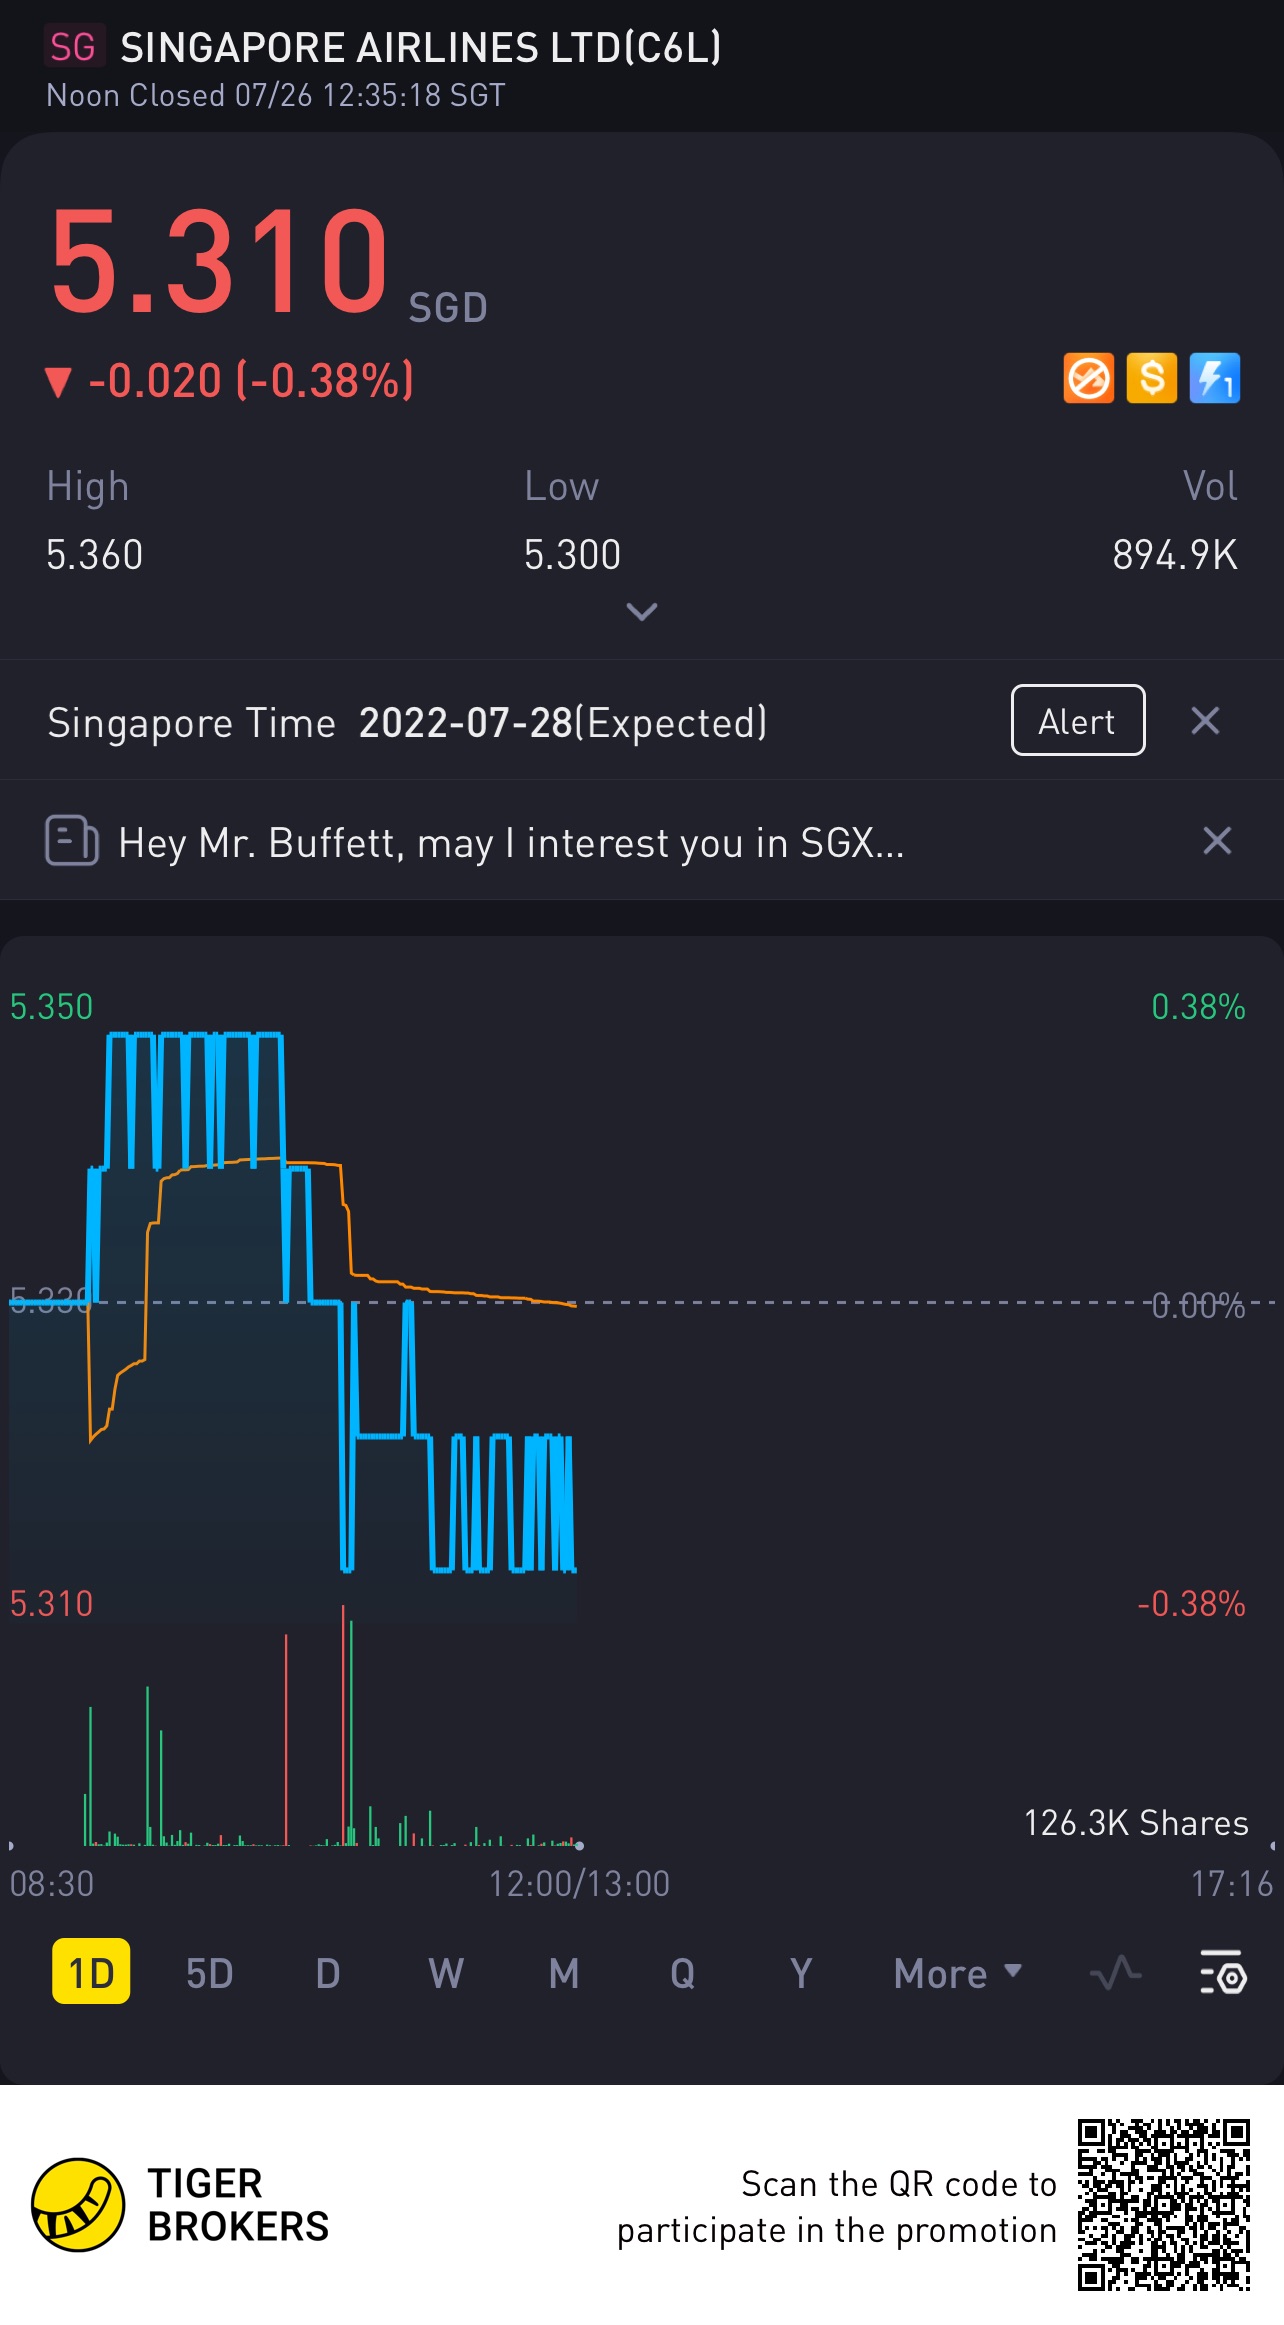Switch to the M monthly chart tab
1284x2325 pixels.
click(564, 1974)
